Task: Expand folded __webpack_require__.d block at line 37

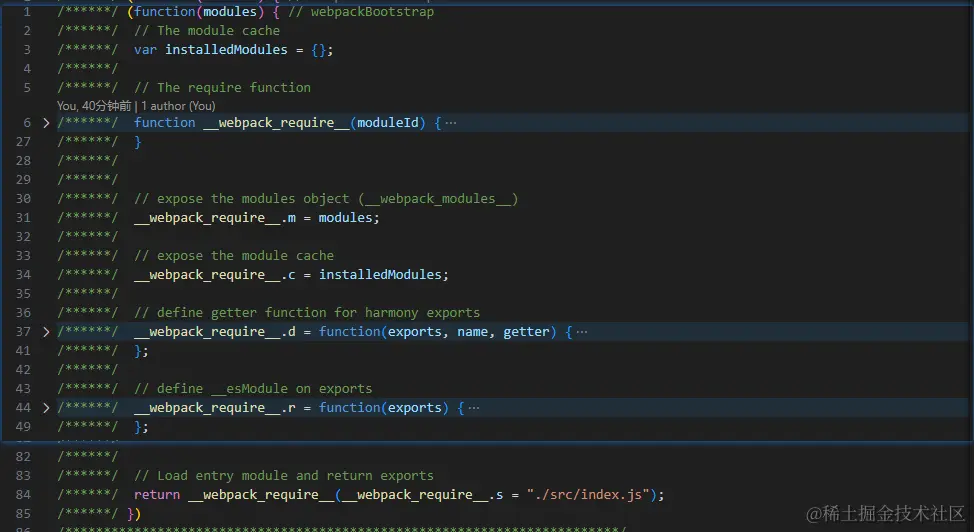Action: tap(46, 332)
